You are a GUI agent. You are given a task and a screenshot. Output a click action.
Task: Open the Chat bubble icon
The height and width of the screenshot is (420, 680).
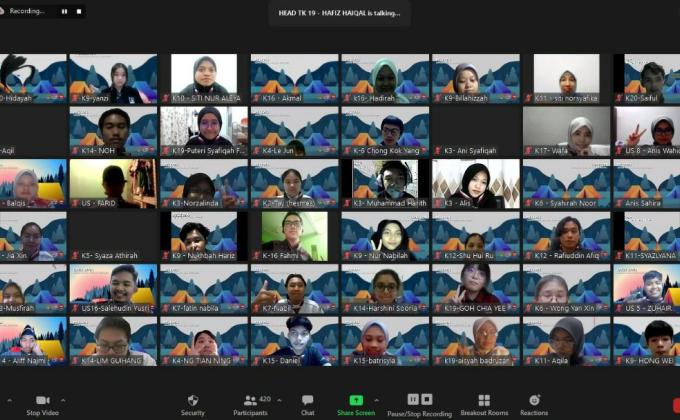coord(308,400)
